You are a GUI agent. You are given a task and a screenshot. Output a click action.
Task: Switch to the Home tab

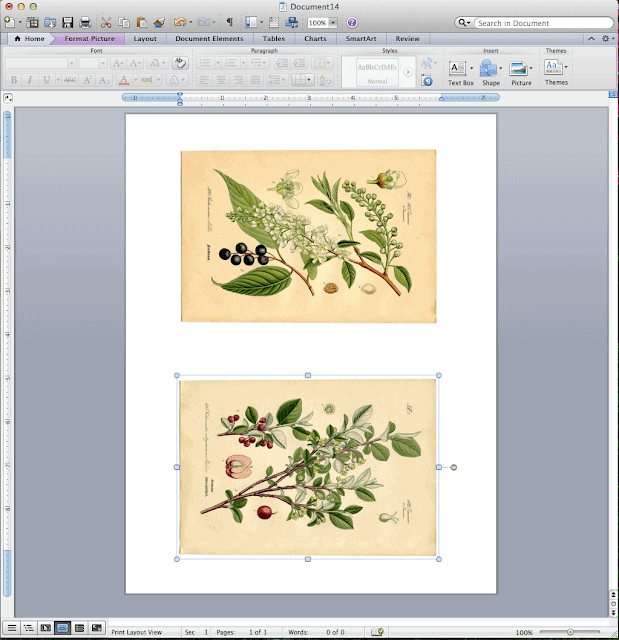pyautogui.click(x=29, y=39)
